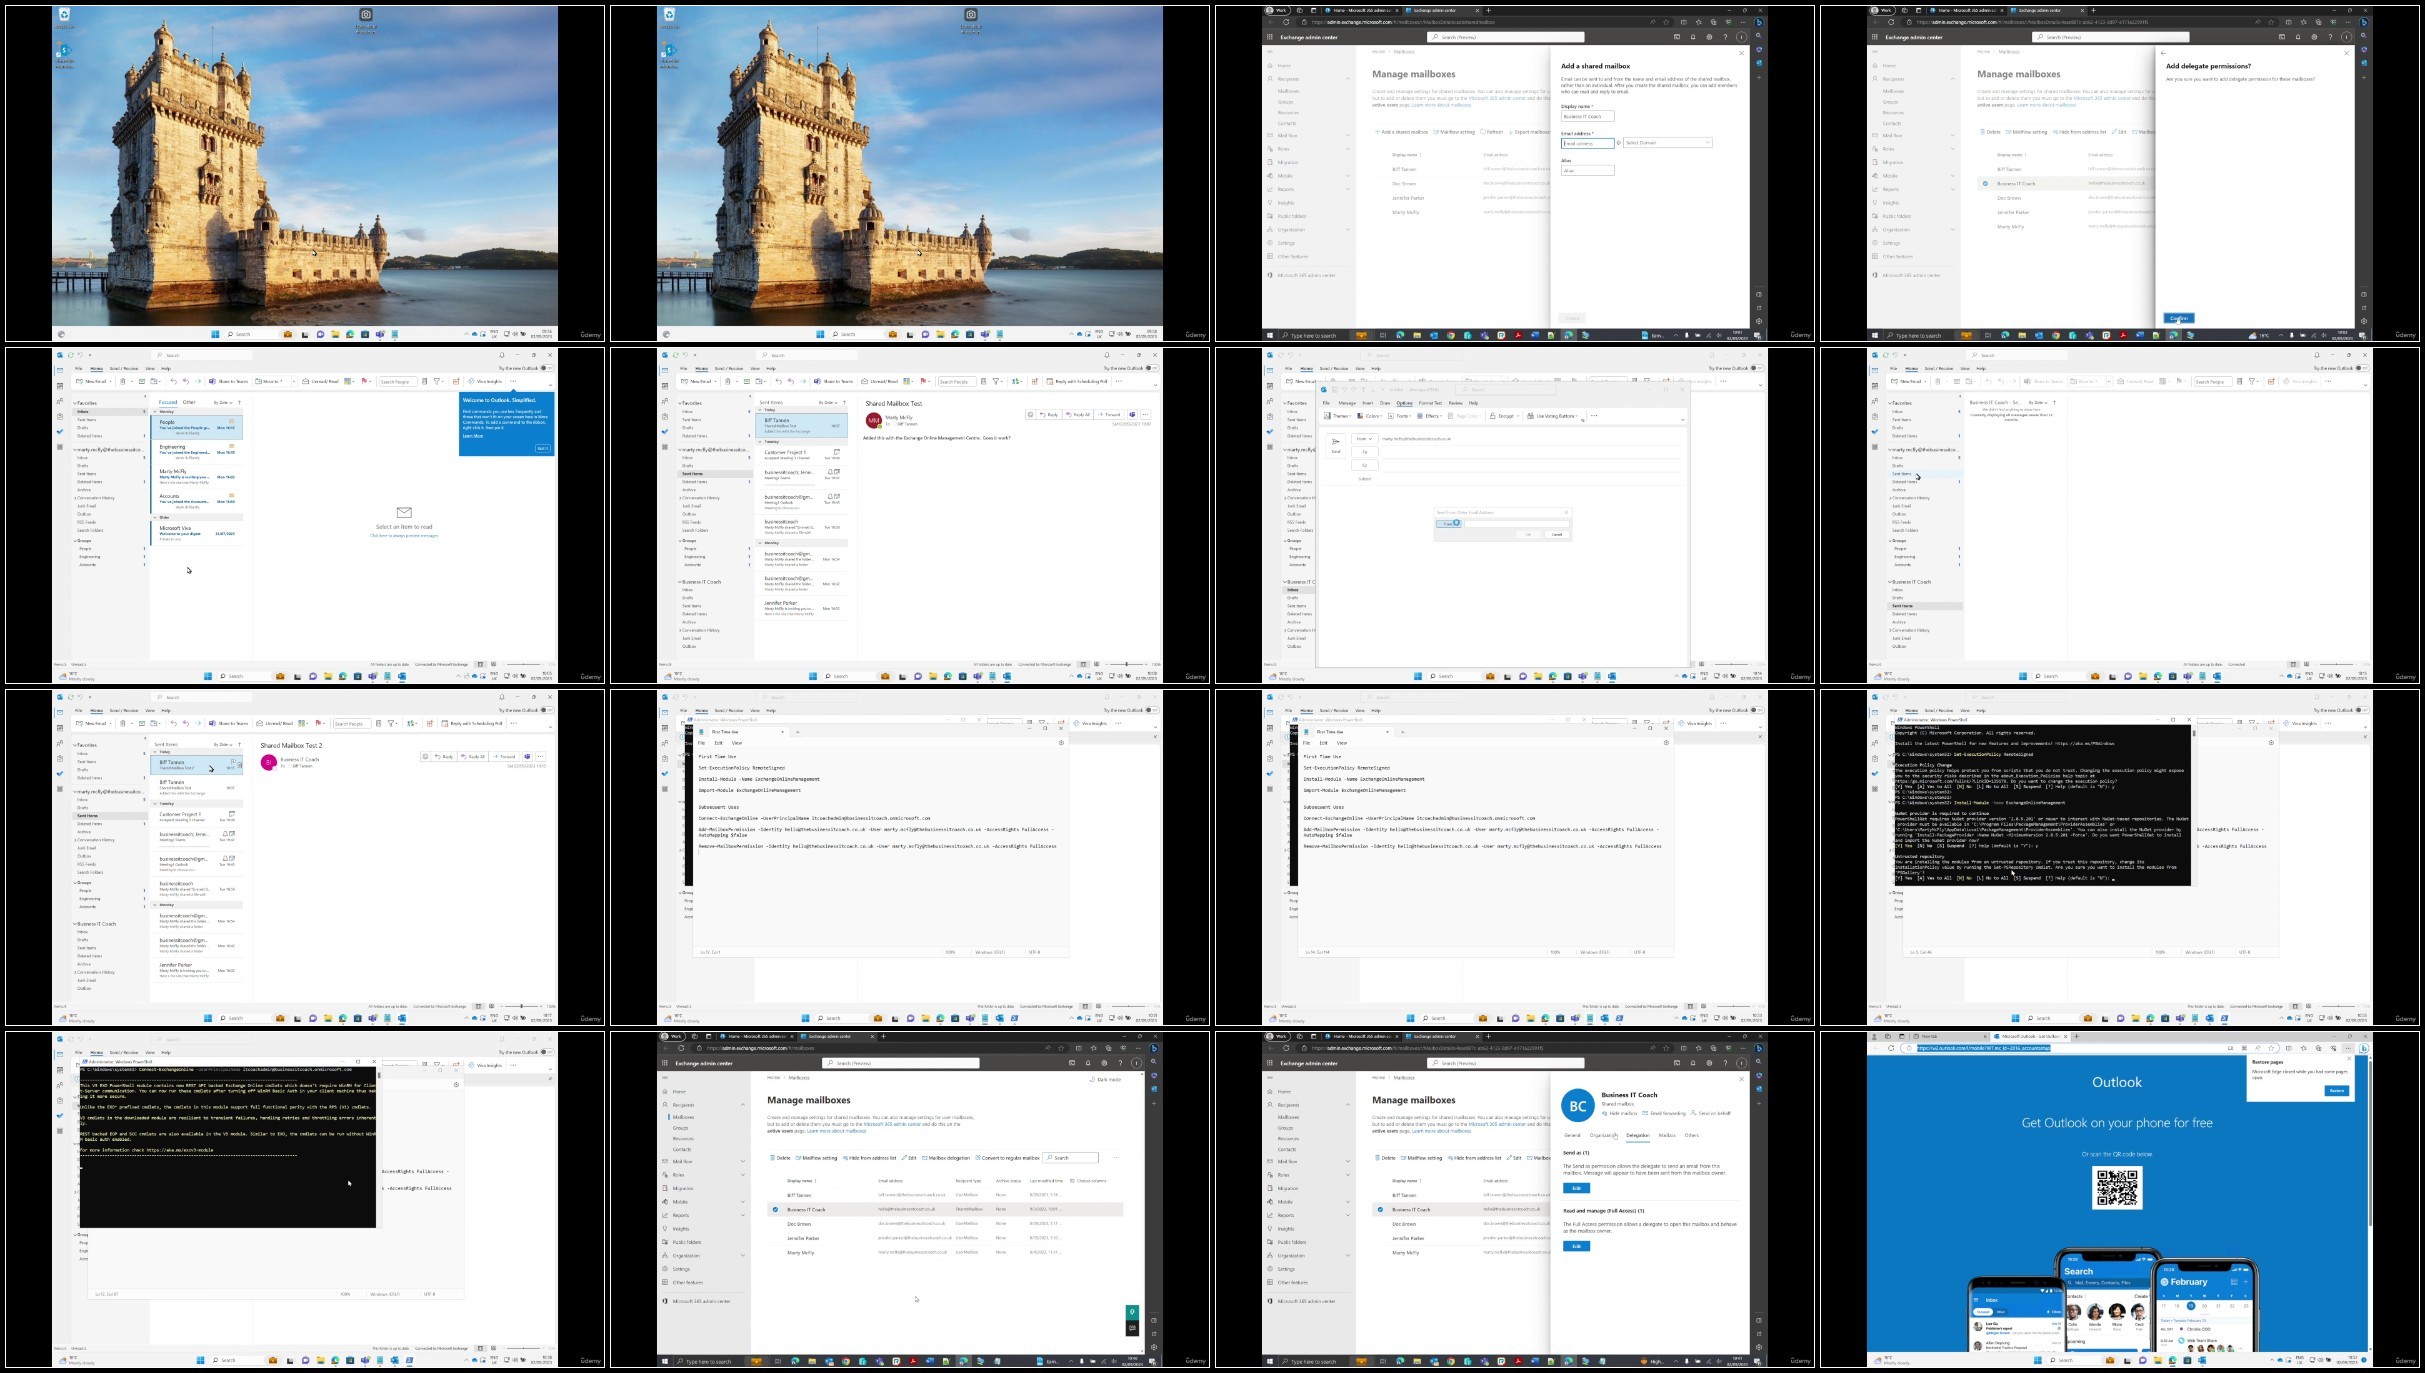Viewport: 2425px width, 1373px height.
Task: Click back arrow in Add delegate permissions panel
Action: (2164, 53)
